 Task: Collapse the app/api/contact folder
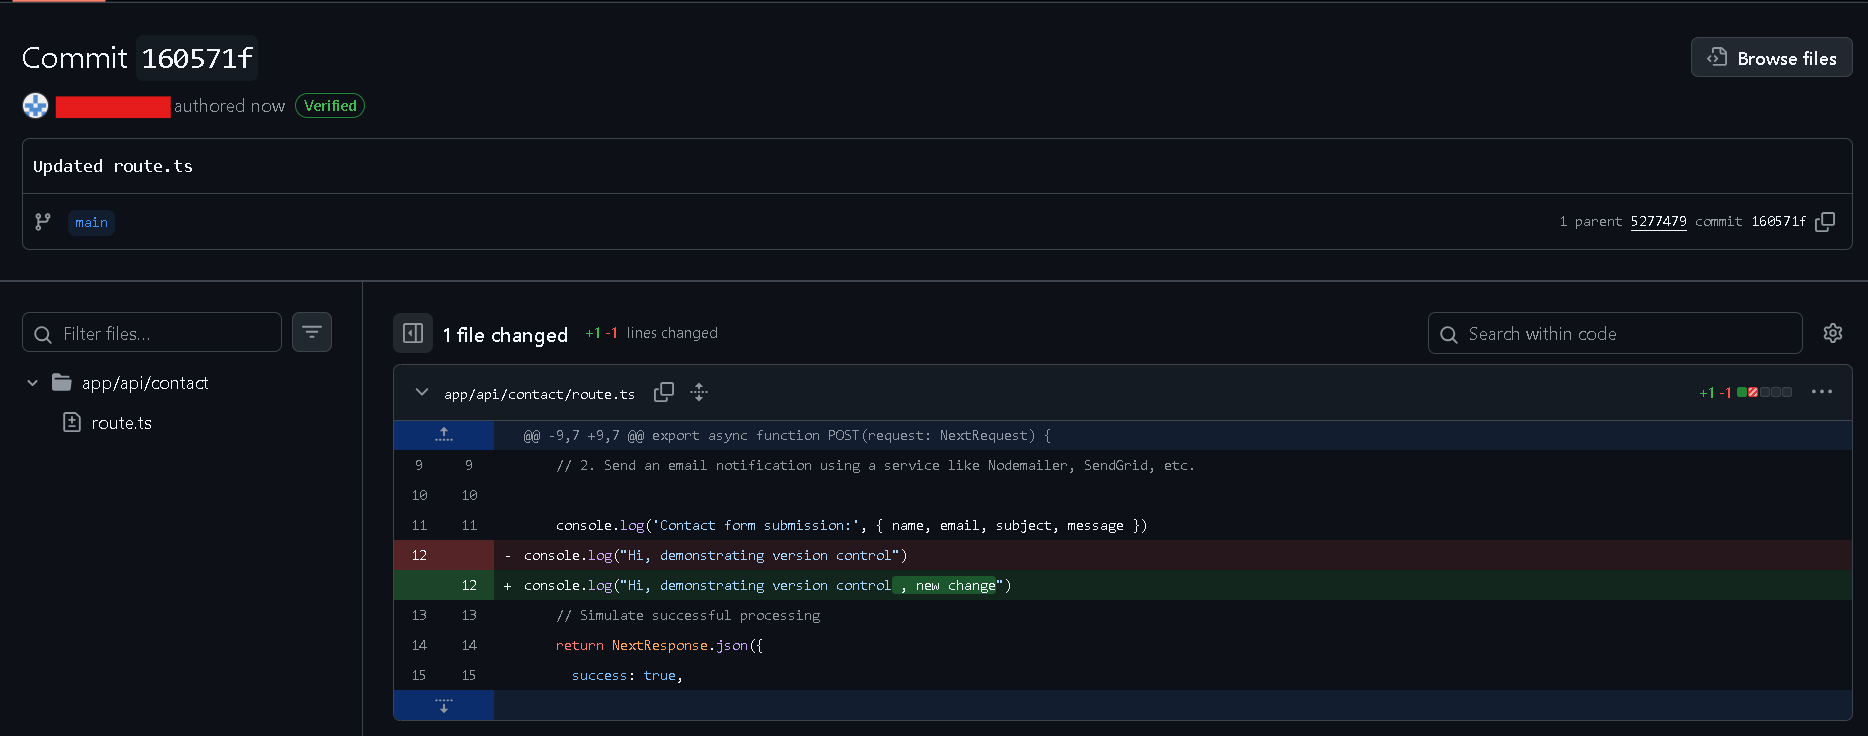[32, 383]
